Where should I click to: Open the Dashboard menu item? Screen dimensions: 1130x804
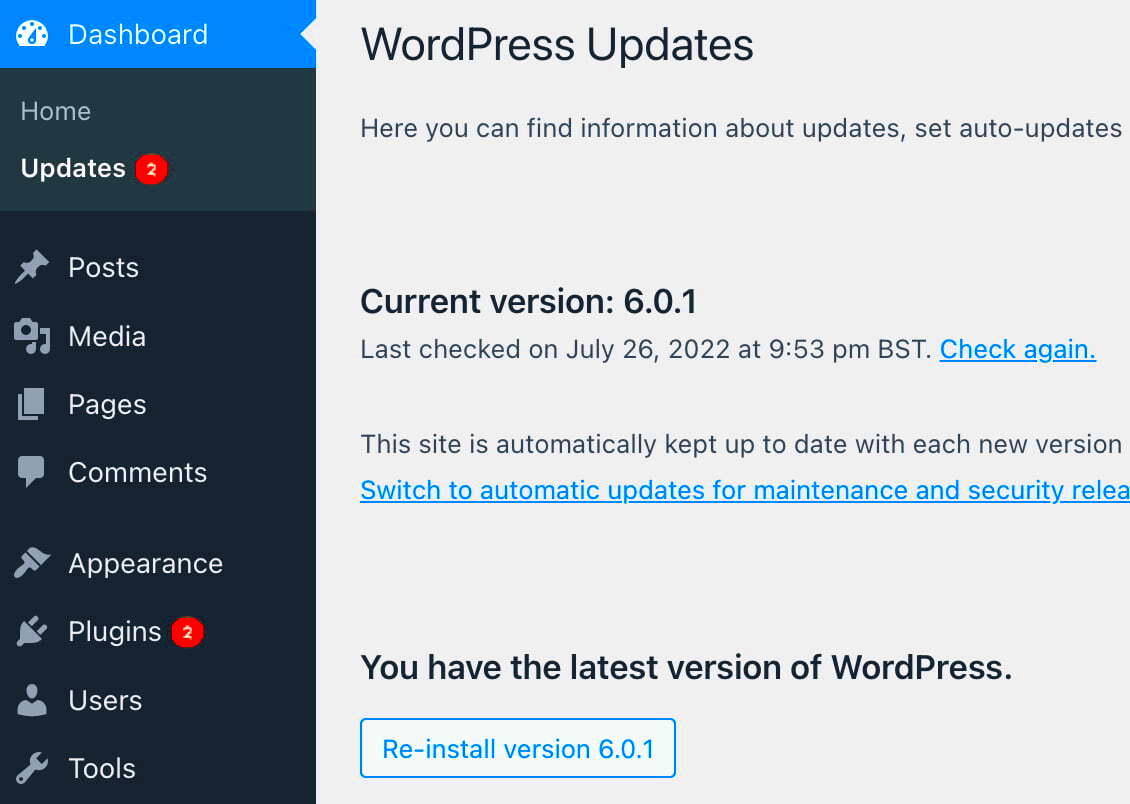(158, 34)
